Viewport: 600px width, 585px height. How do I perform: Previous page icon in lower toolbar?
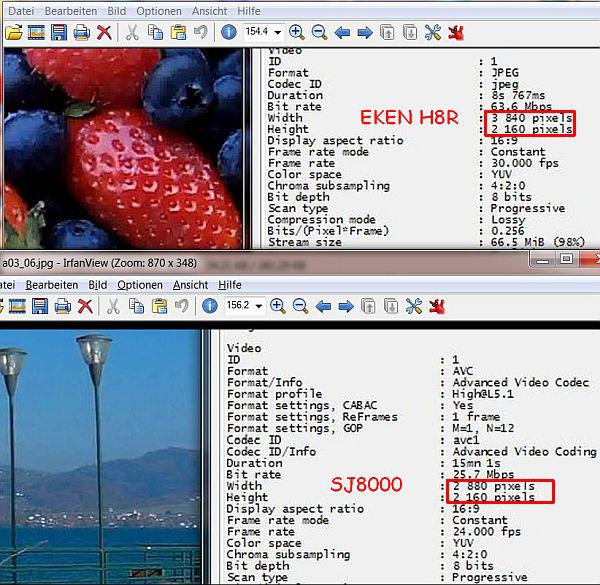pyautogui.click(x=368, y=306)
